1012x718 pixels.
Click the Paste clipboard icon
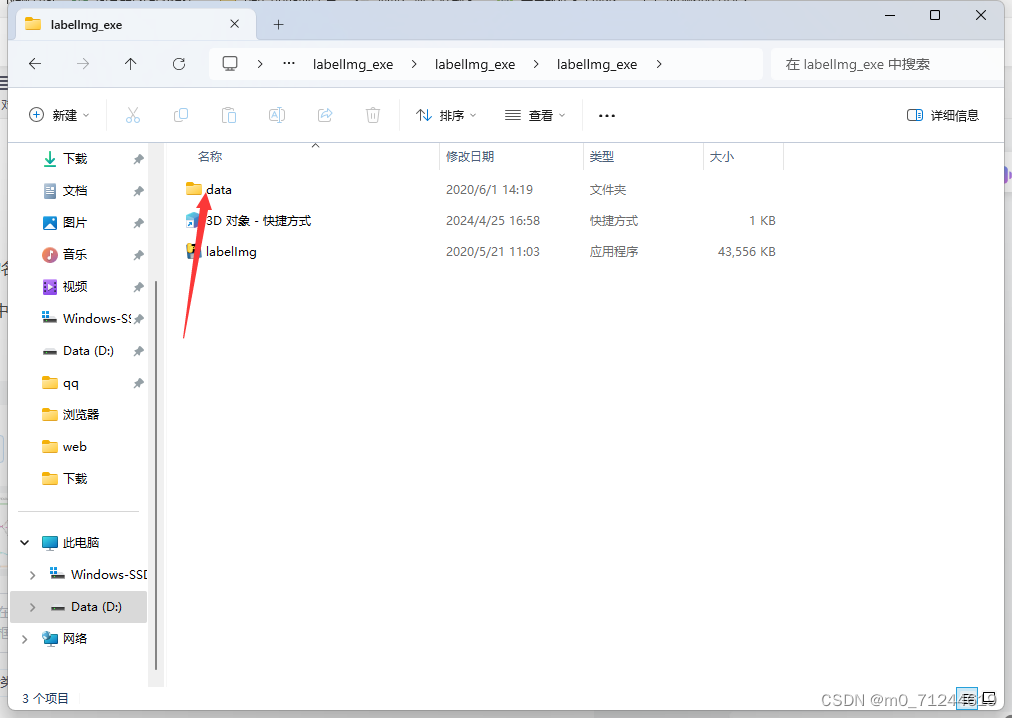(x=228, y=116)
